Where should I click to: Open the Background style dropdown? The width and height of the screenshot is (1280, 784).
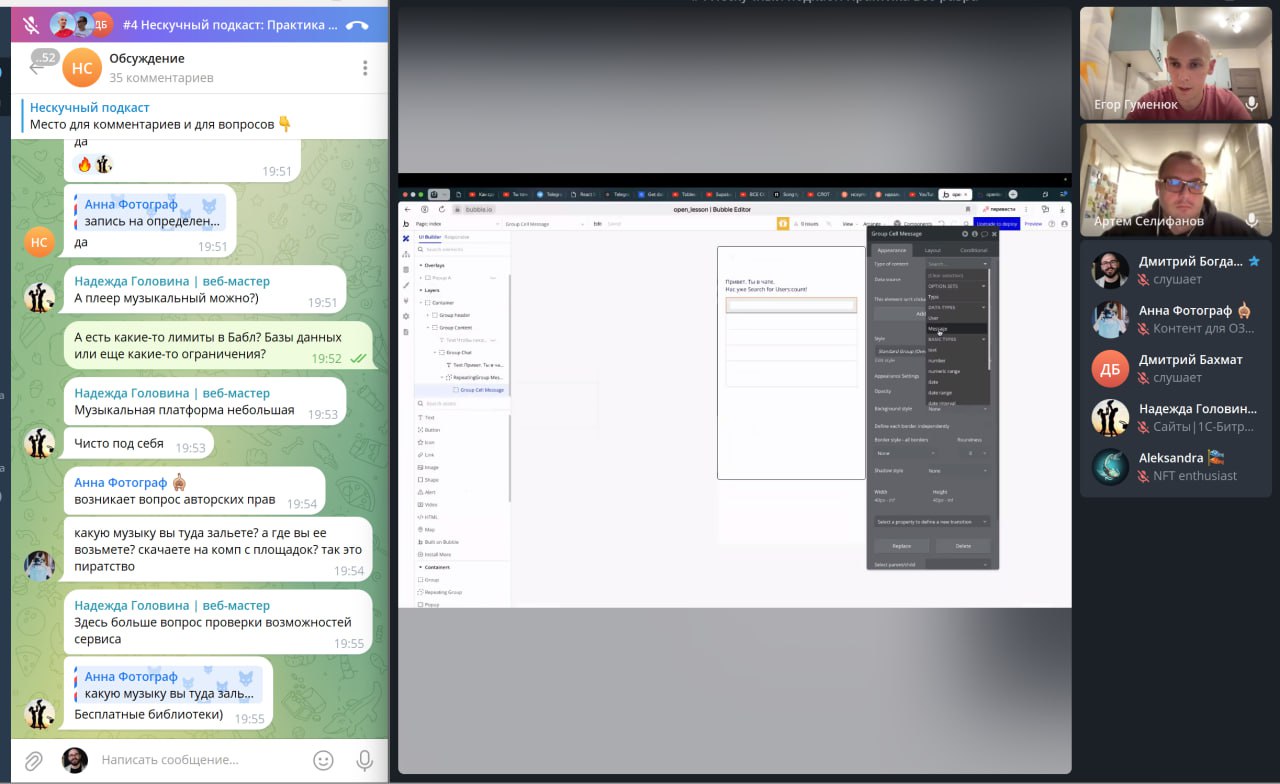pyautogui.click(x=957, y=409)
